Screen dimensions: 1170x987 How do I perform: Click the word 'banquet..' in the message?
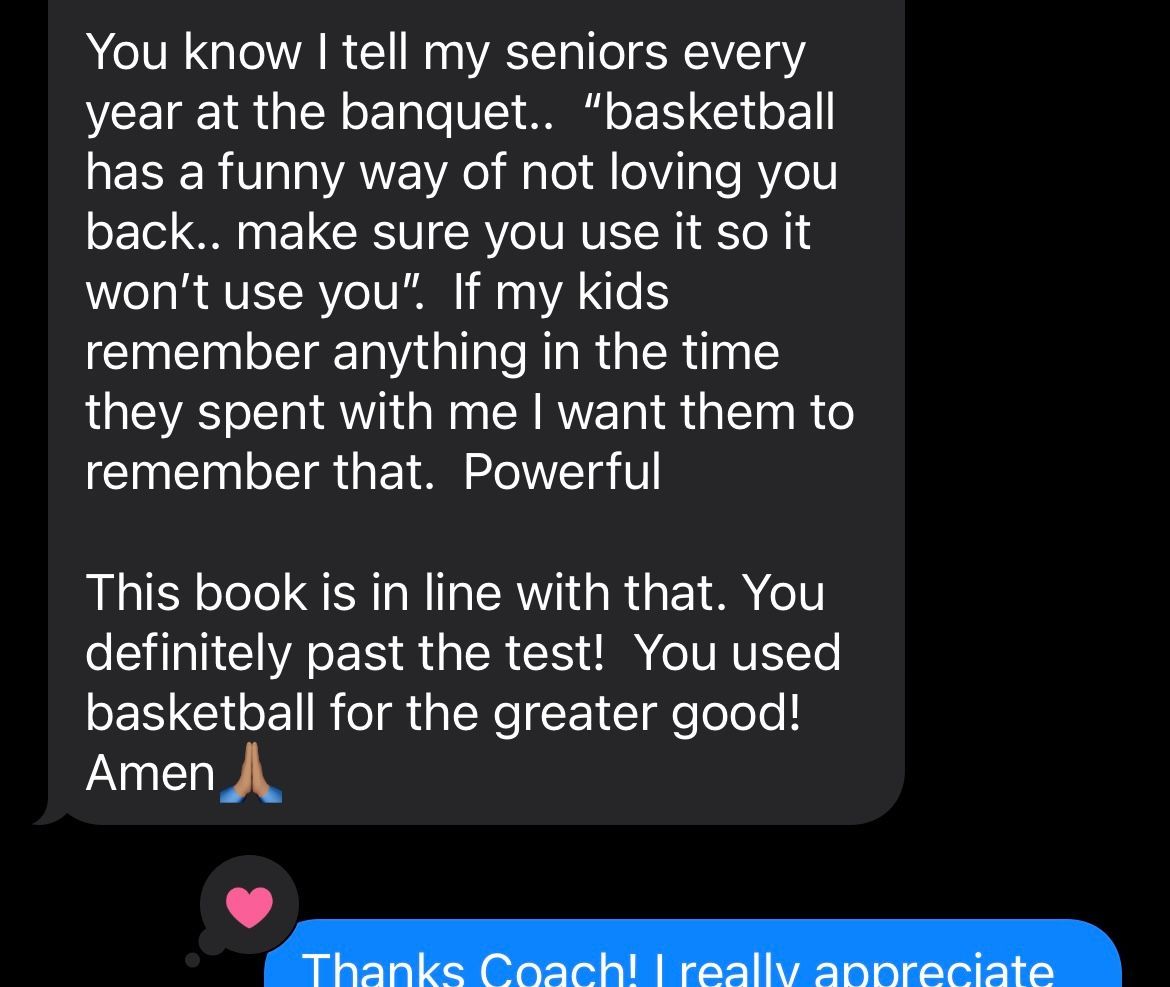point(448,113)
